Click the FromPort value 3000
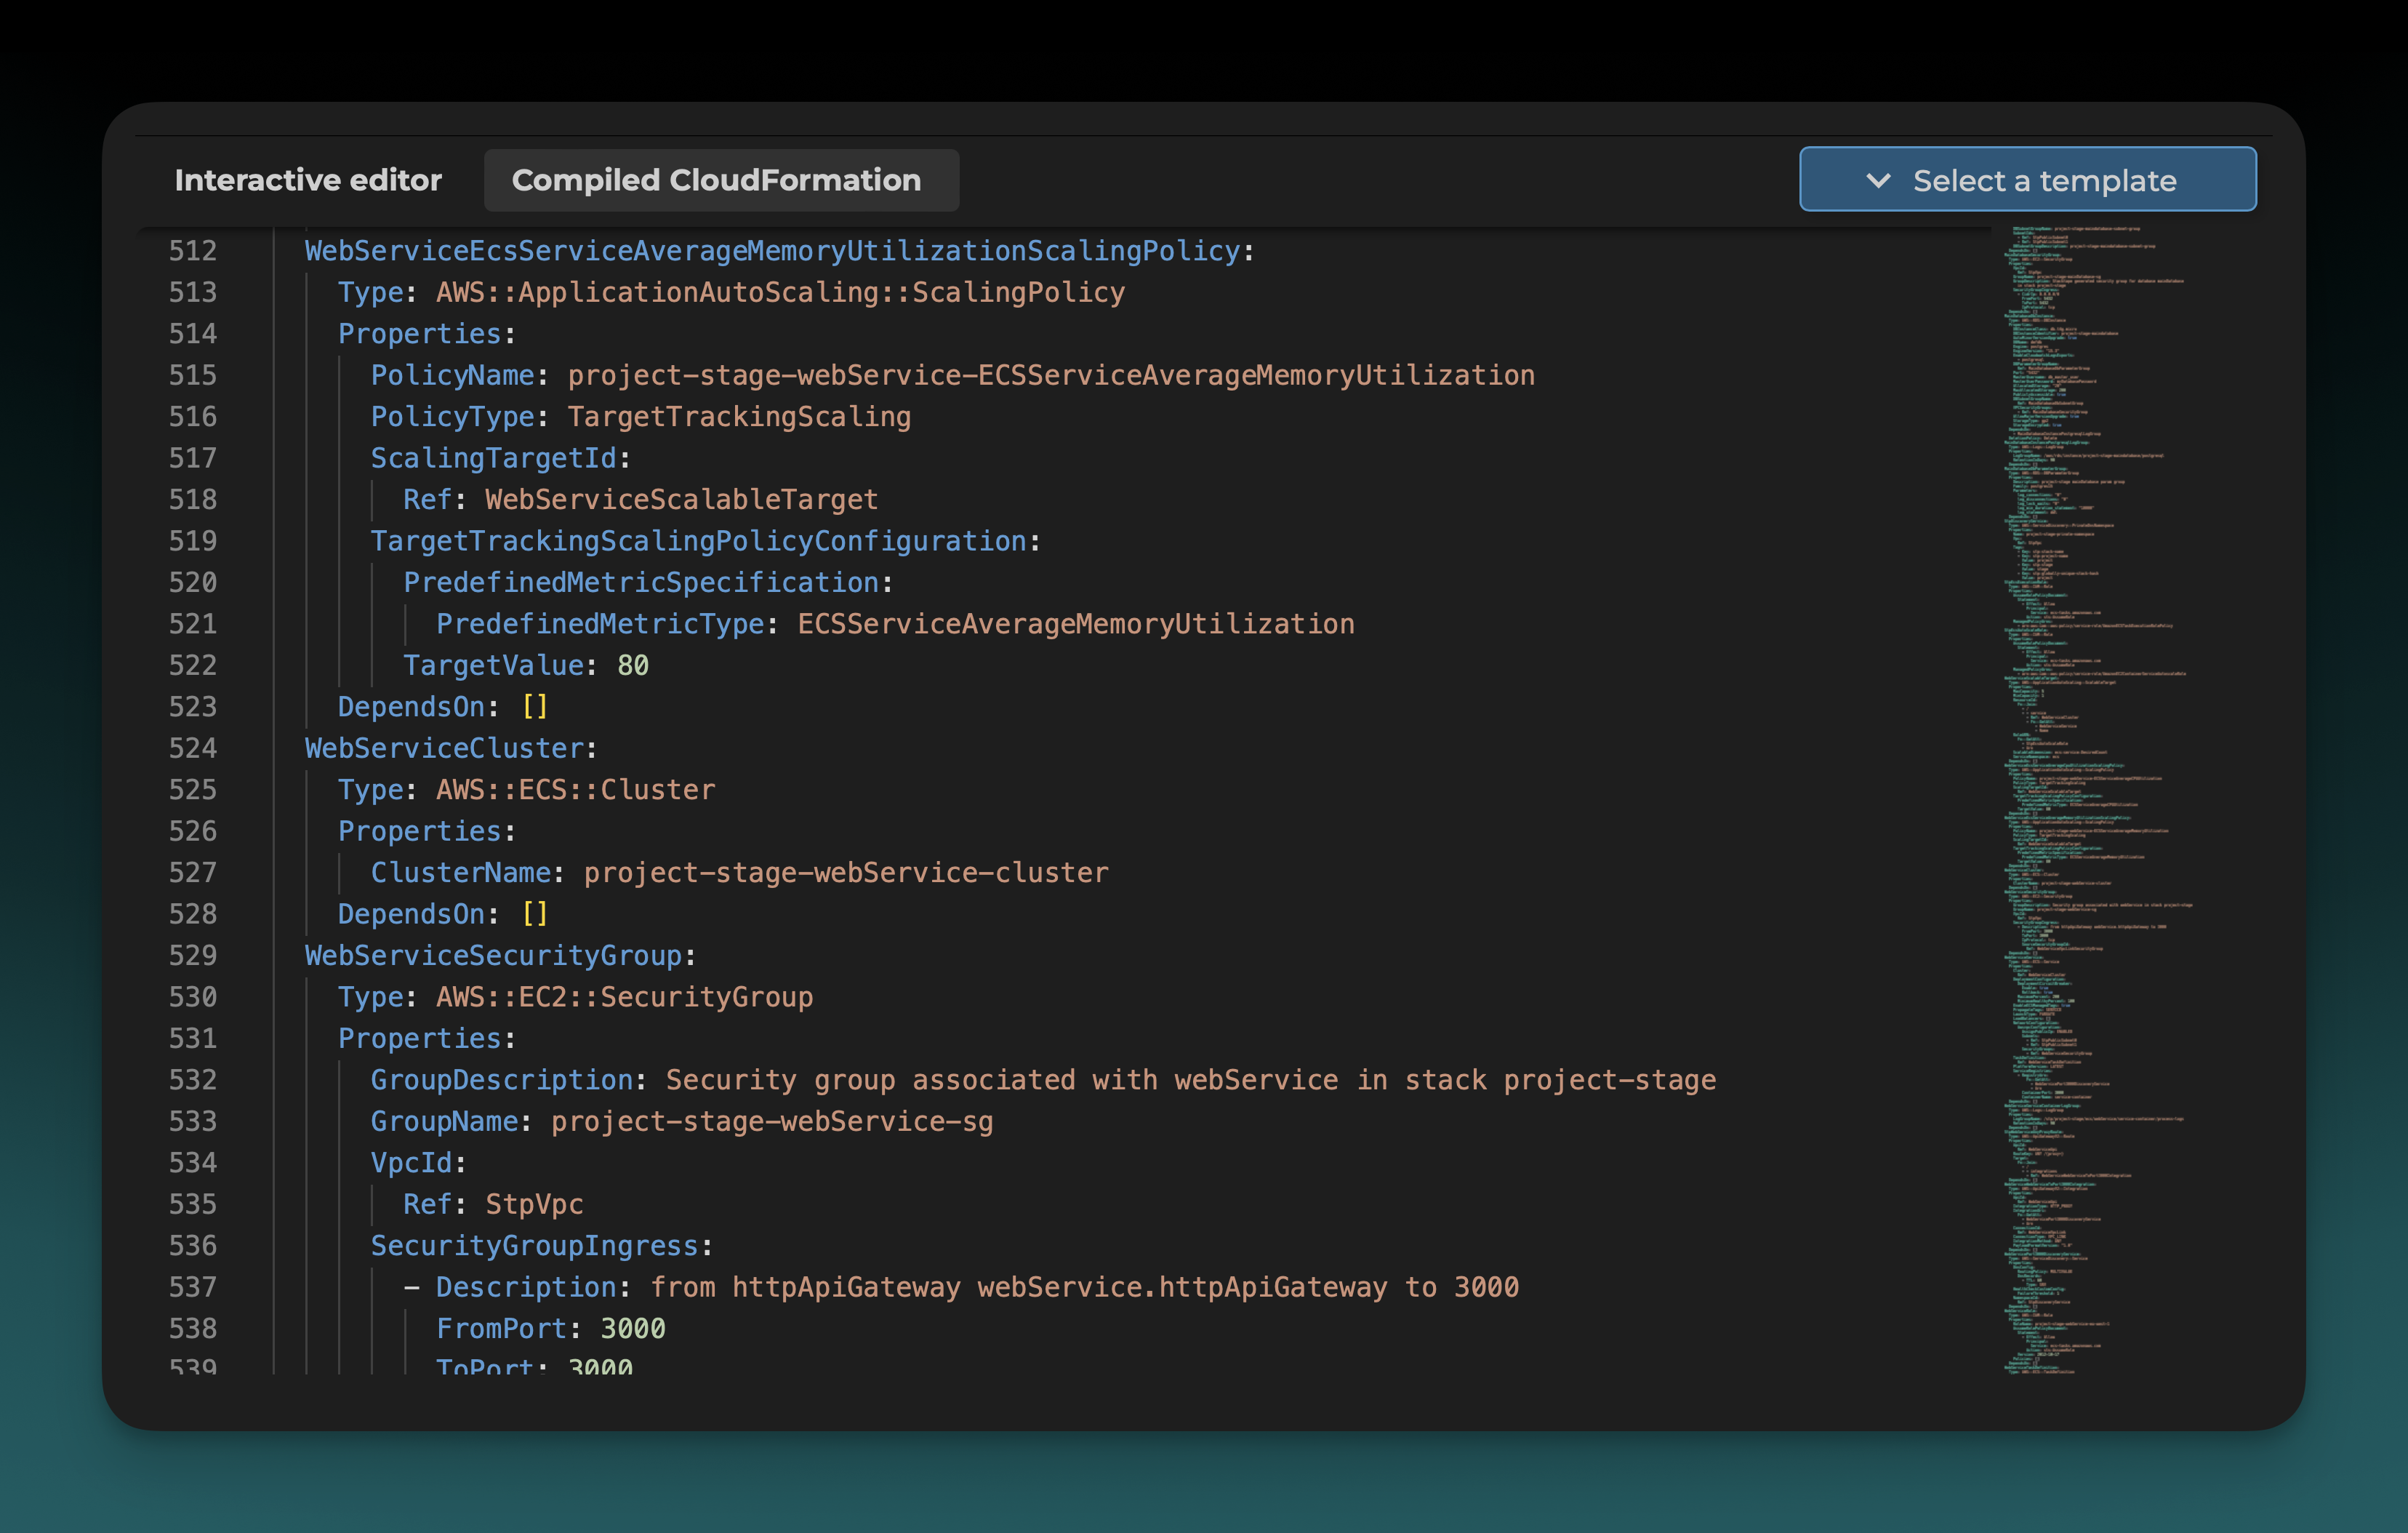2408x1533 pixels. 633,1330
